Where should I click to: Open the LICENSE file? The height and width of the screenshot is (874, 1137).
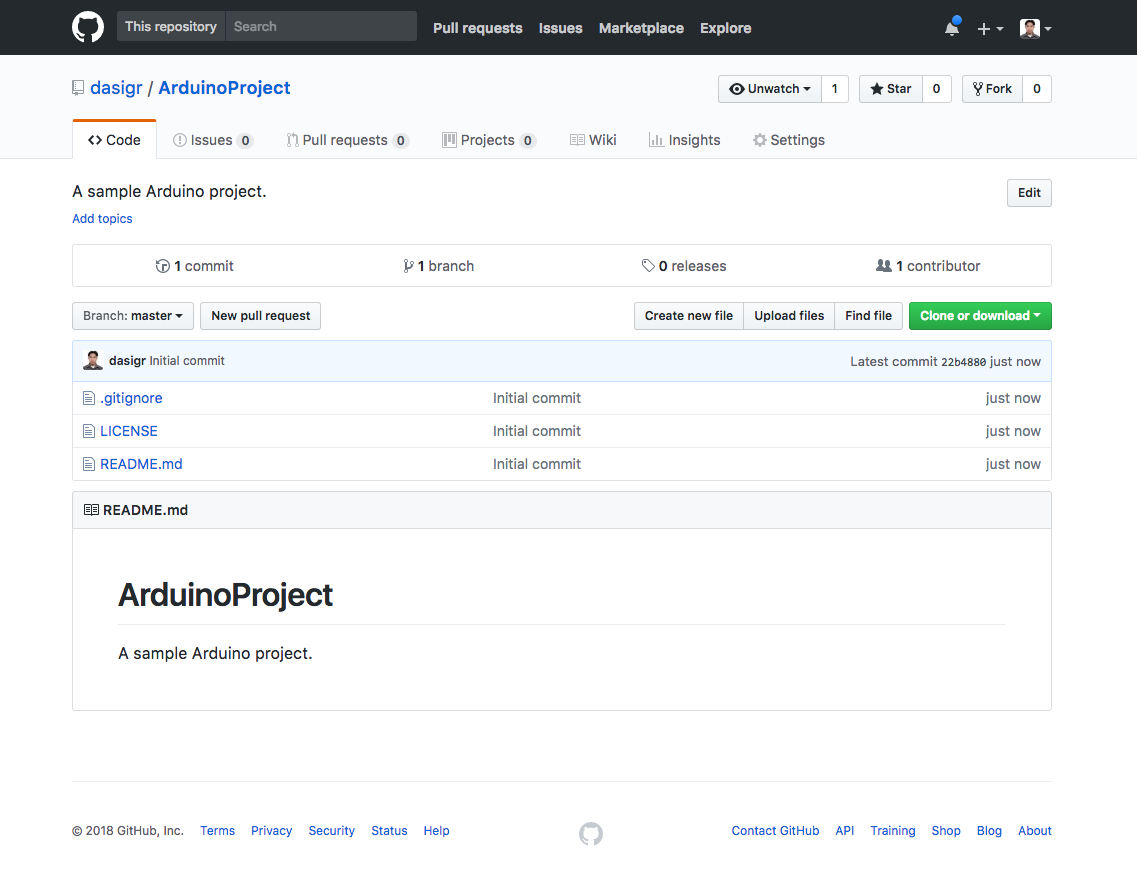128,431
